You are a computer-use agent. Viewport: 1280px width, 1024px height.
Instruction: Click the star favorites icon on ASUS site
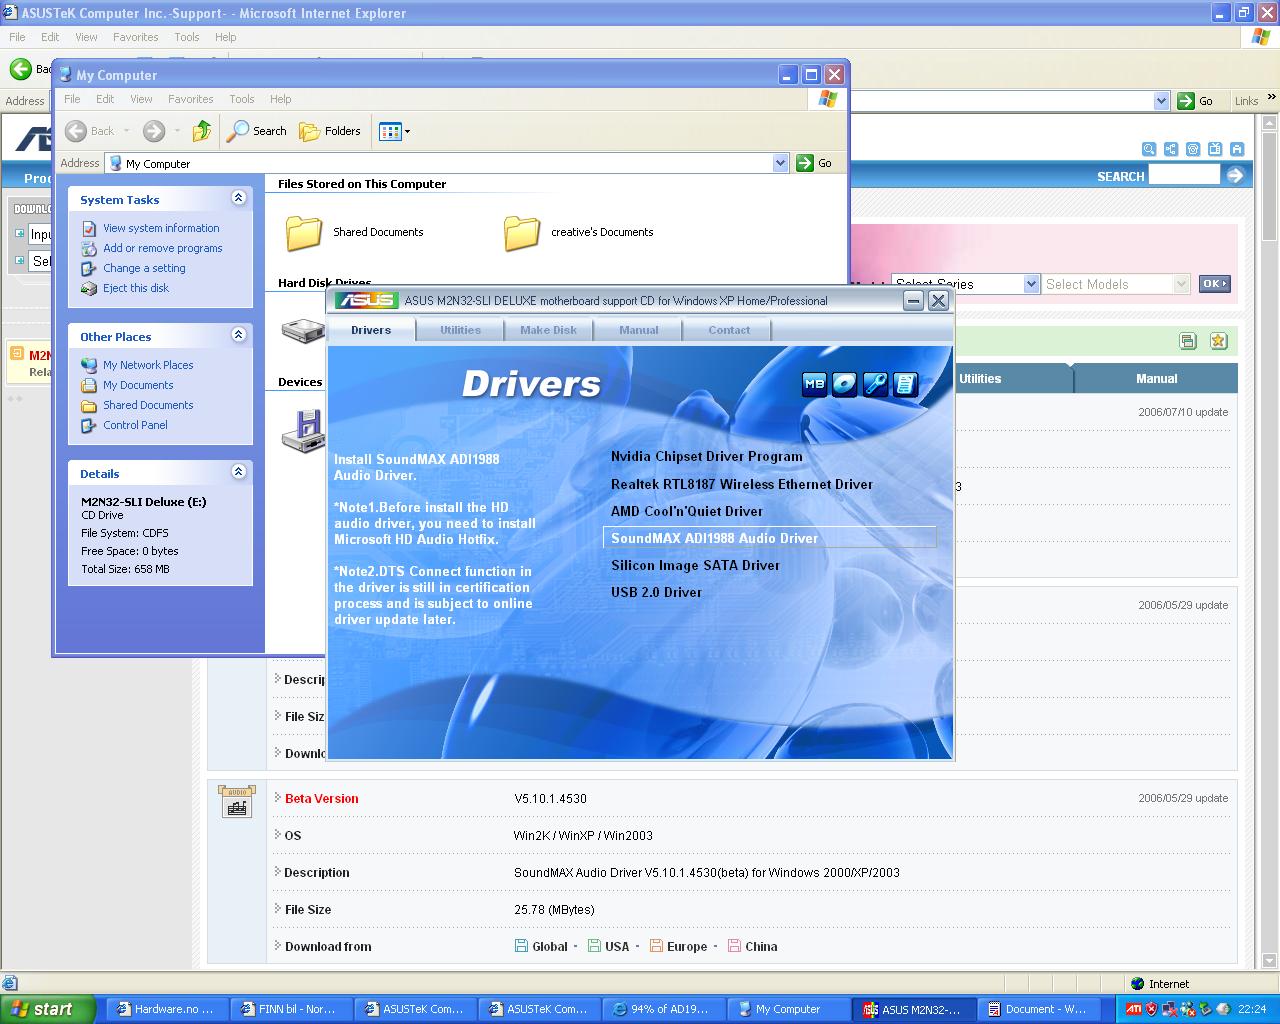coord(1218,341)
